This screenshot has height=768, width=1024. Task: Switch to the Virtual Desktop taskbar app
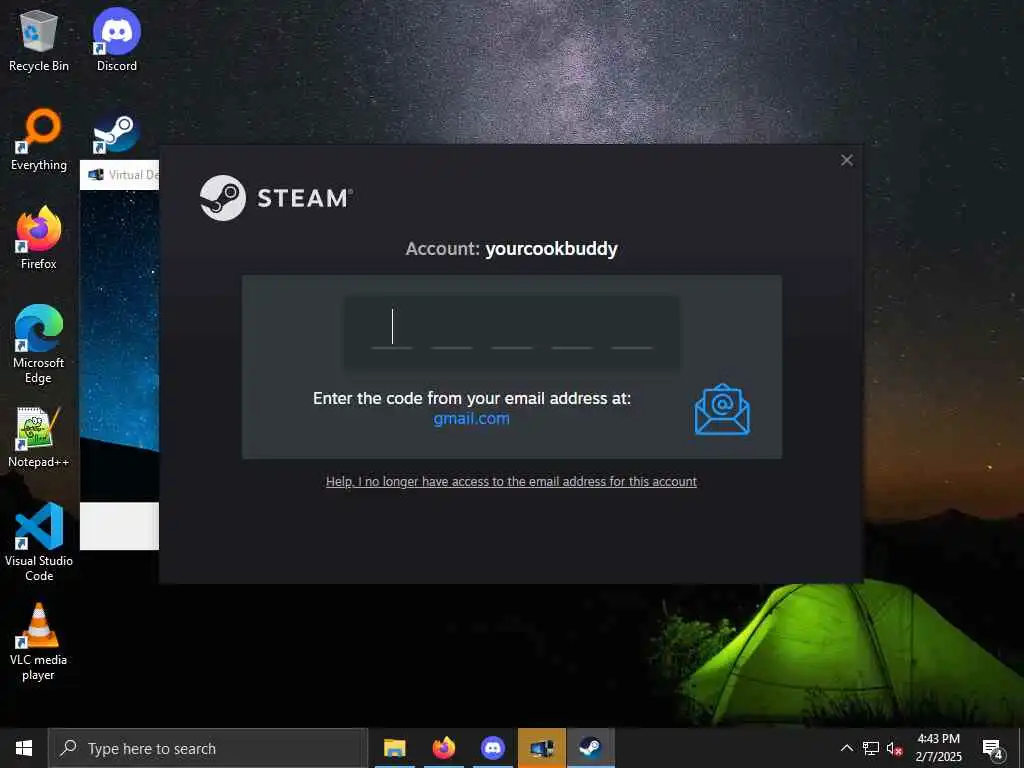point(541,748)
